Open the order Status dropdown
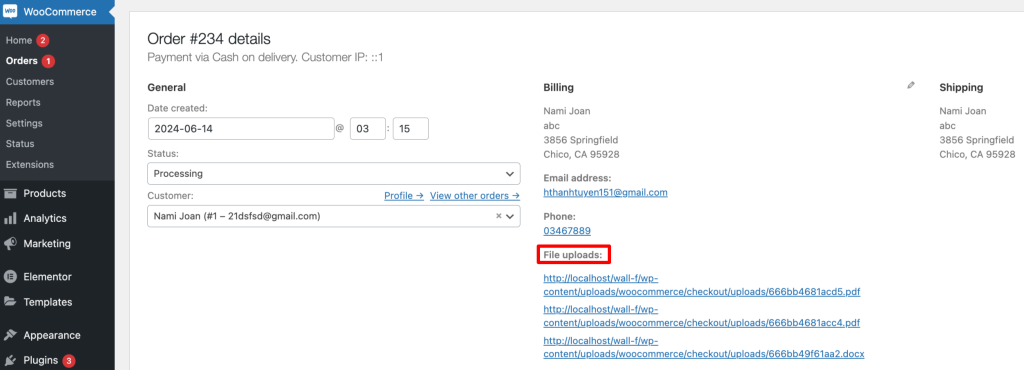 coord(334,174)
